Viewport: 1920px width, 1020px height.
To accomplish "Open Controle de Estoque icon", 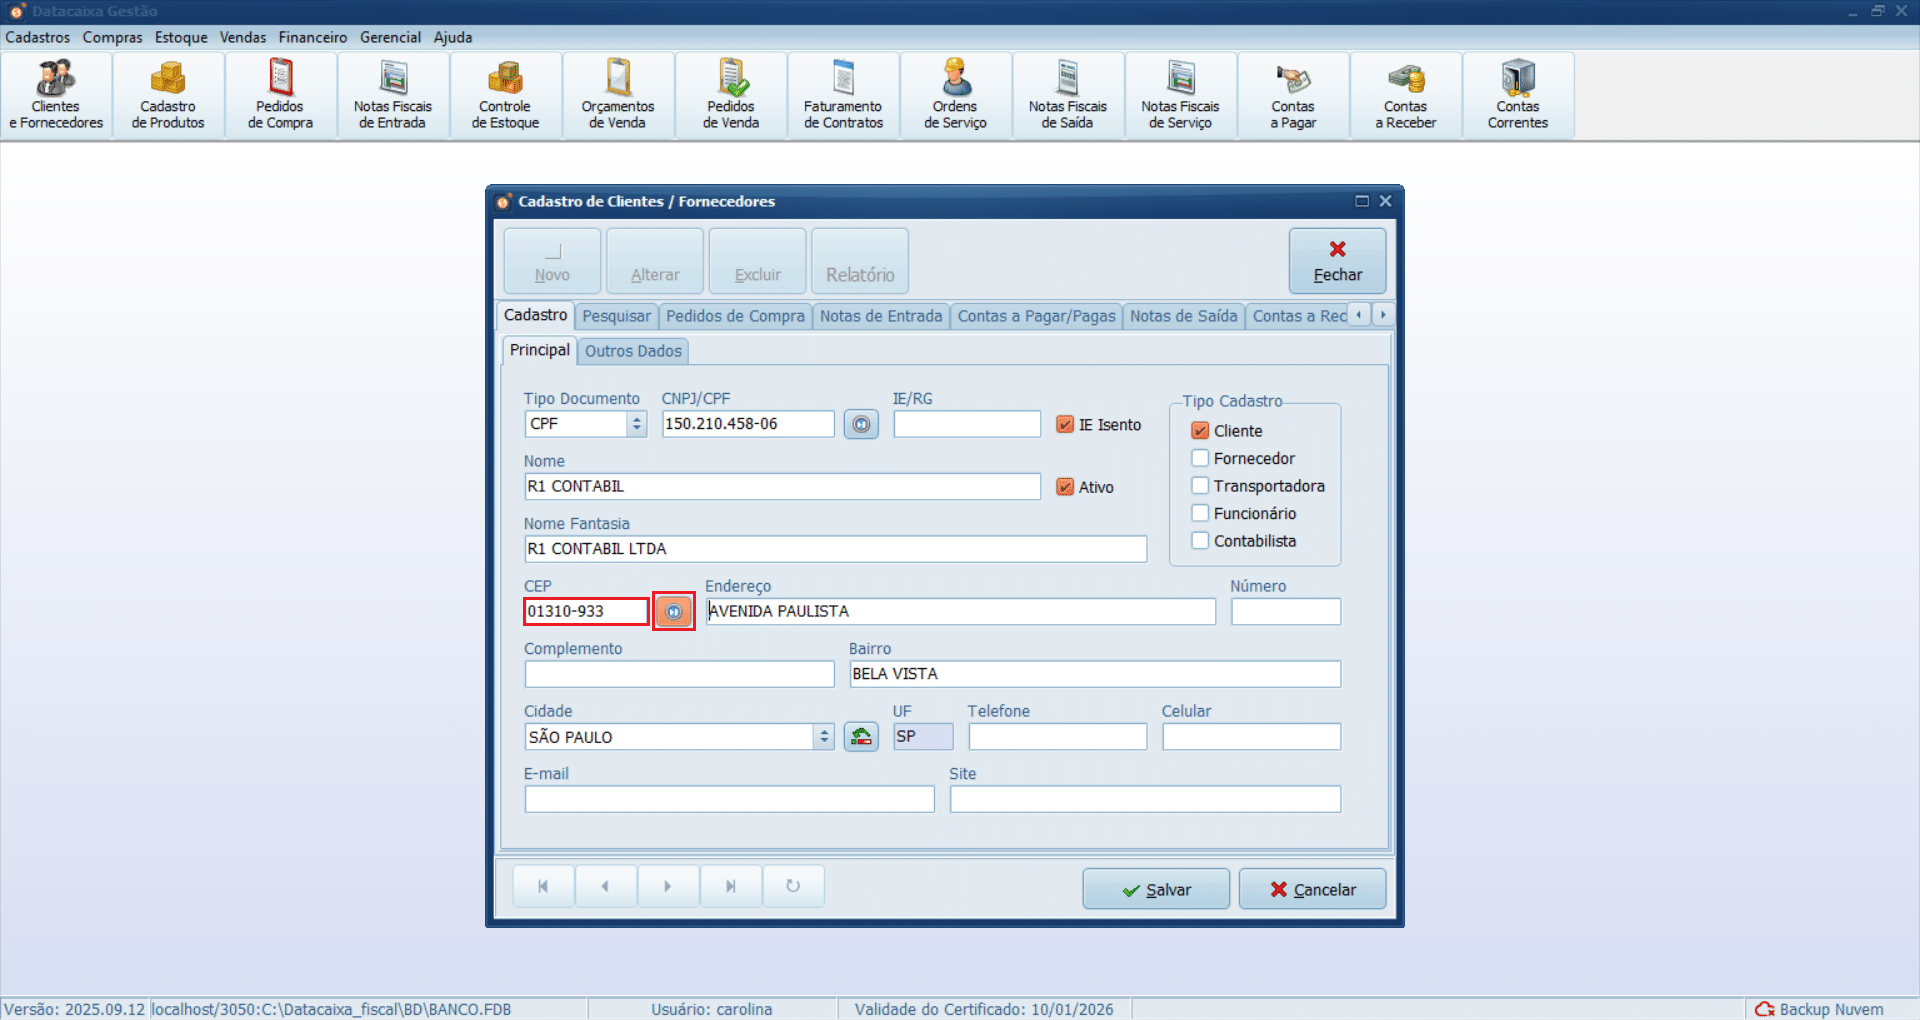I will [x=505, y=96].
